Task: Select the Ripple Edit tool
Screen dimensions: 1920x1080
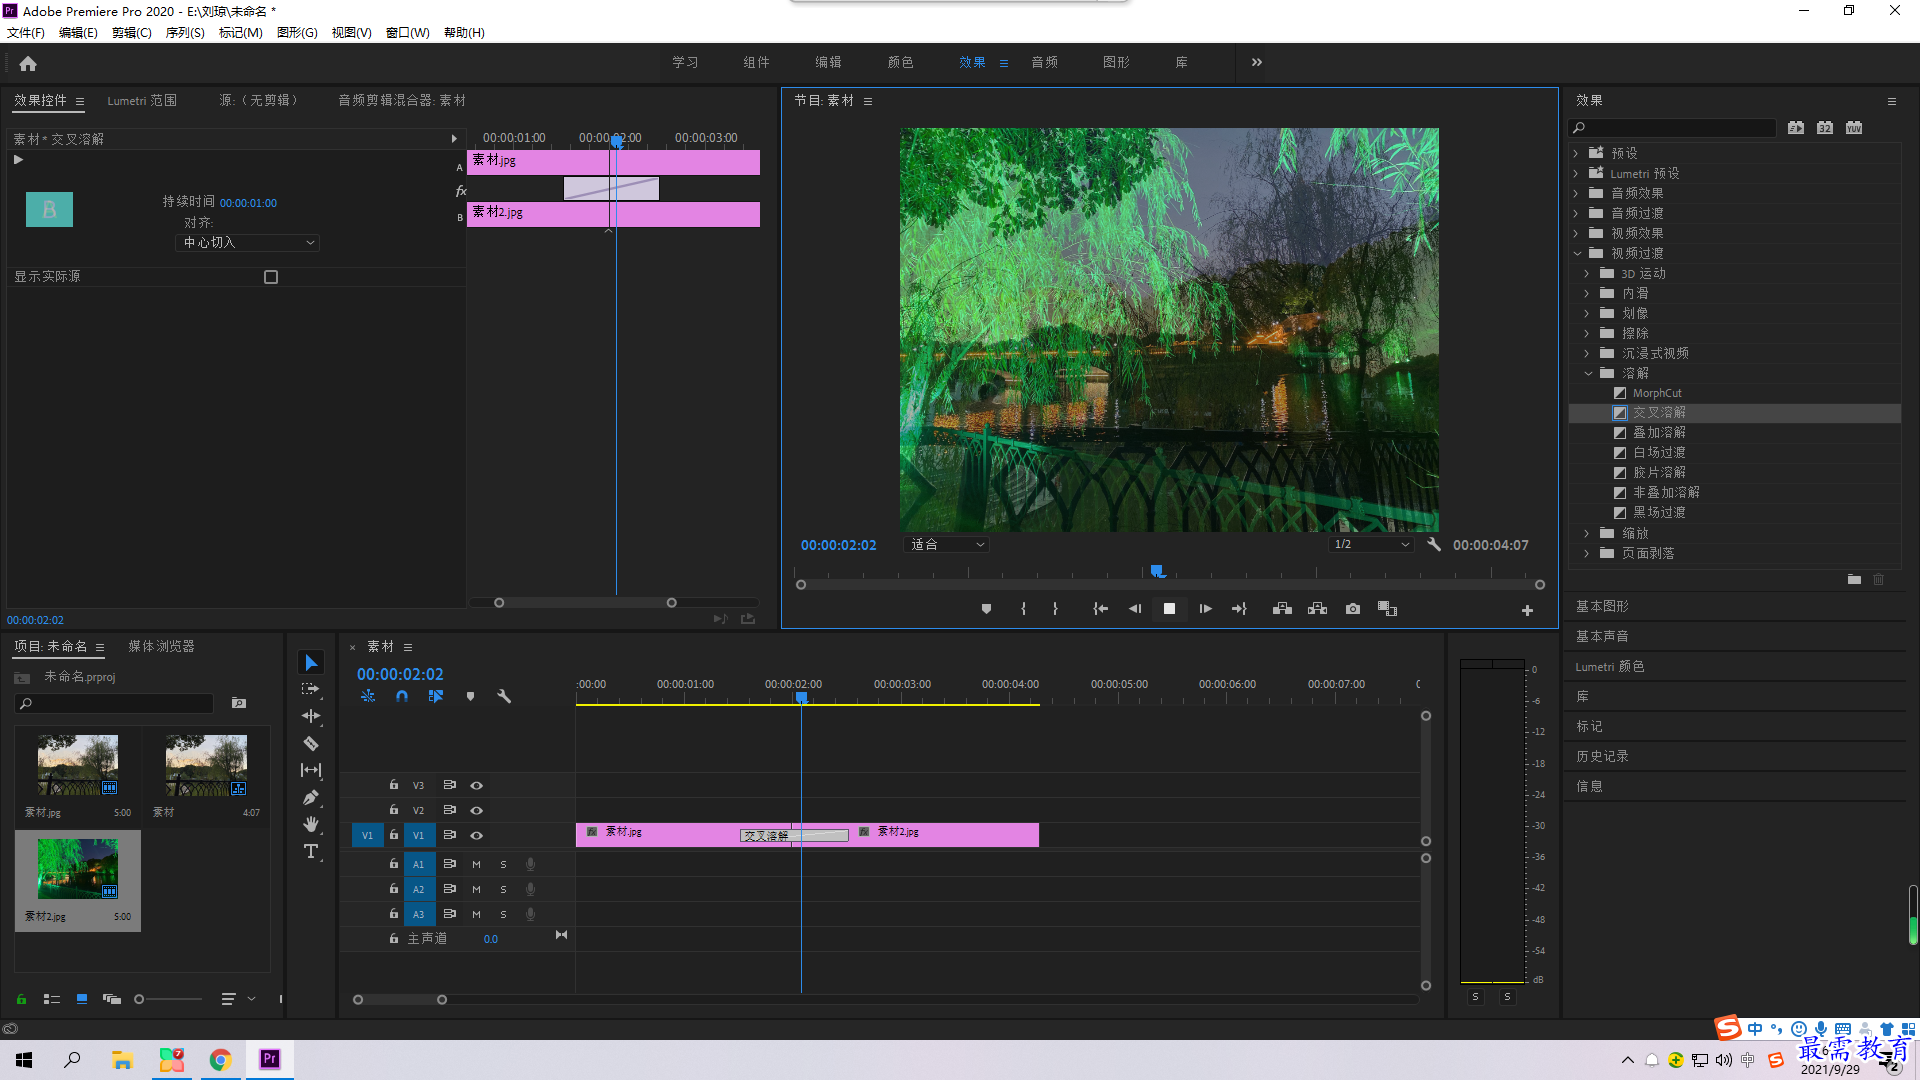Action: click(x=311, y=716)
